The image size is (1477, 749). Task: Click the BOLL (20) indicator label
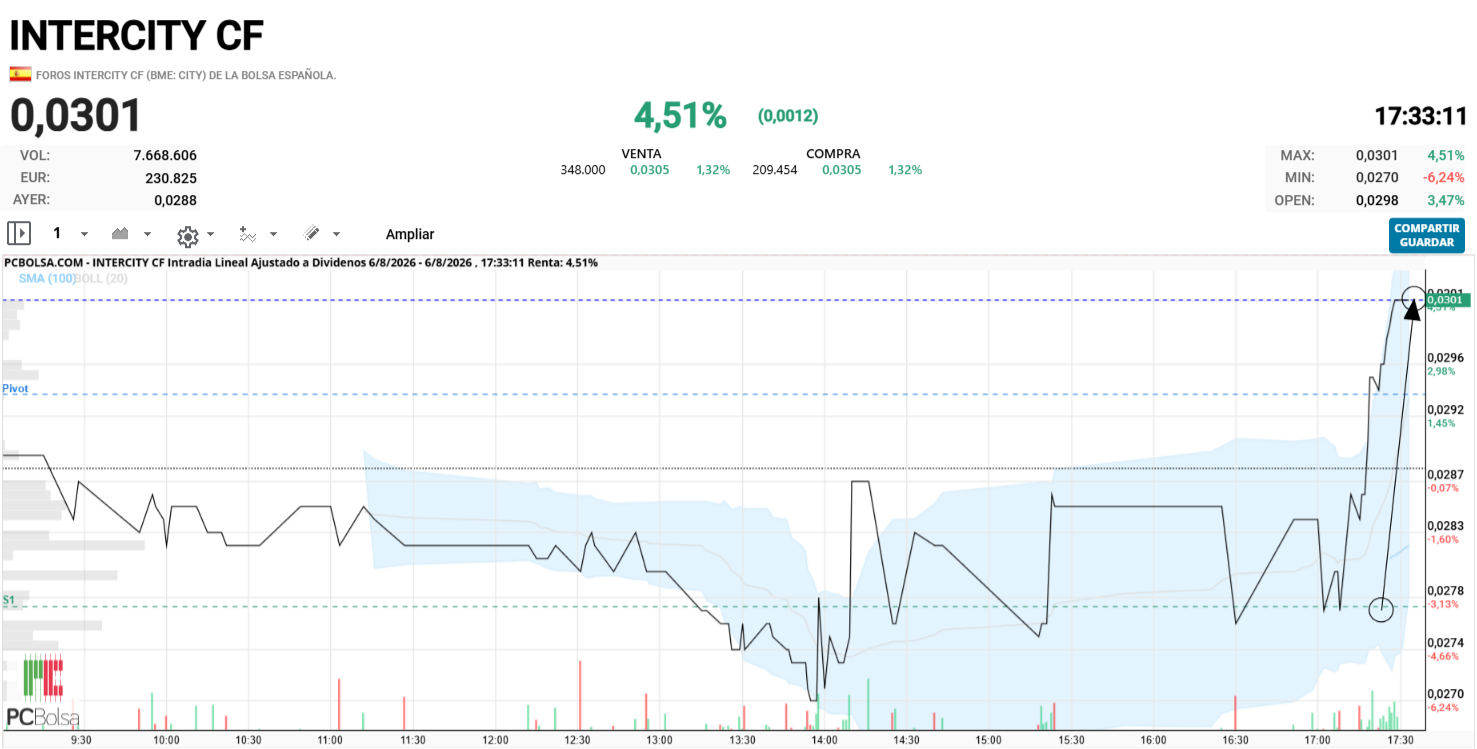tap(102, 278)
